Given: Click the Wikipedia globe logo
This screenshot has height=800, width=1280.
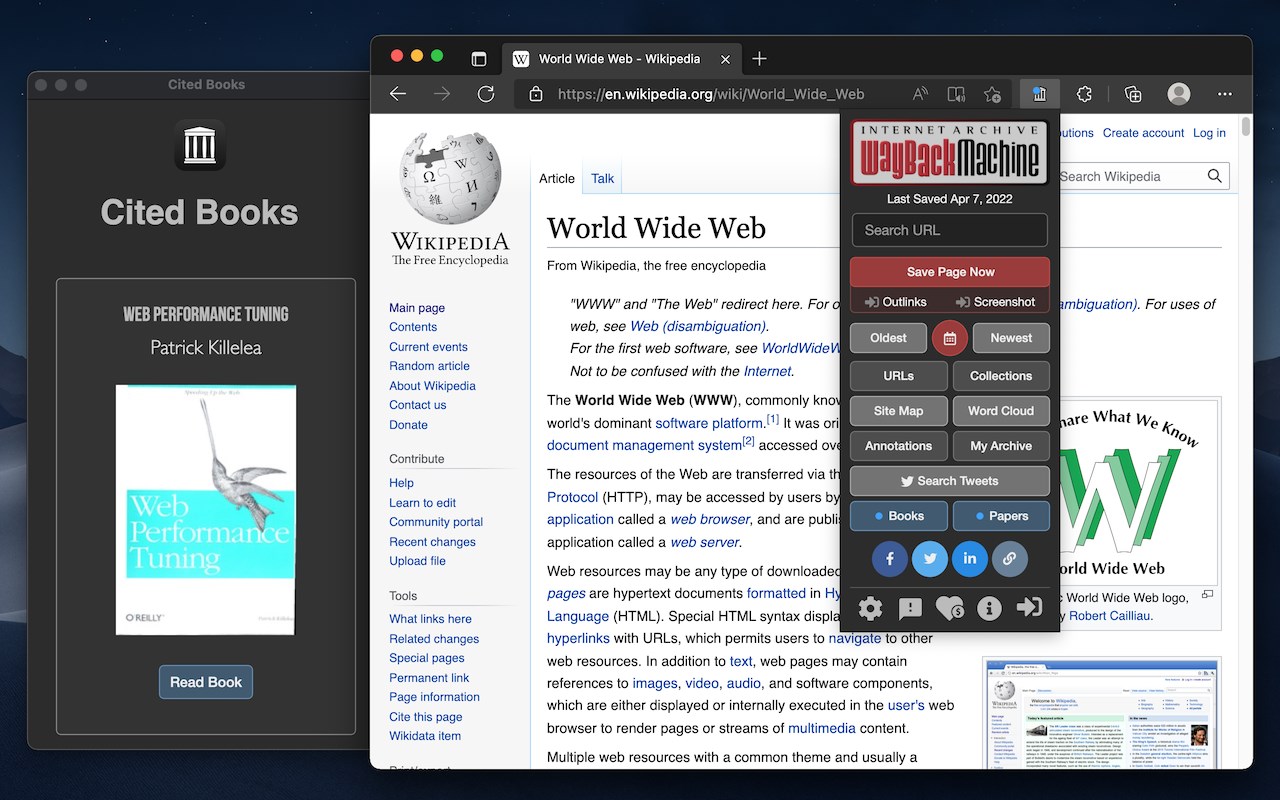Looking at the screenshot, I should coord(450,180).
